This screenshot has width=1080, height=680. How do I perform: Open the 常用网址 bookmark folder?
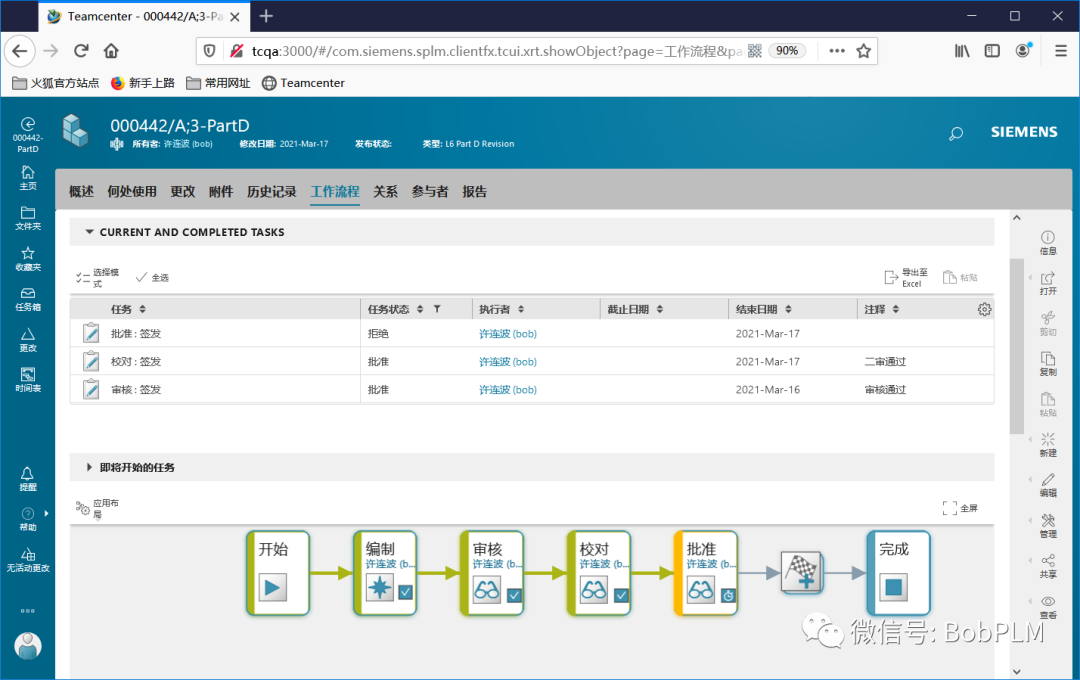pyautogui.click(x=218, y=83)
